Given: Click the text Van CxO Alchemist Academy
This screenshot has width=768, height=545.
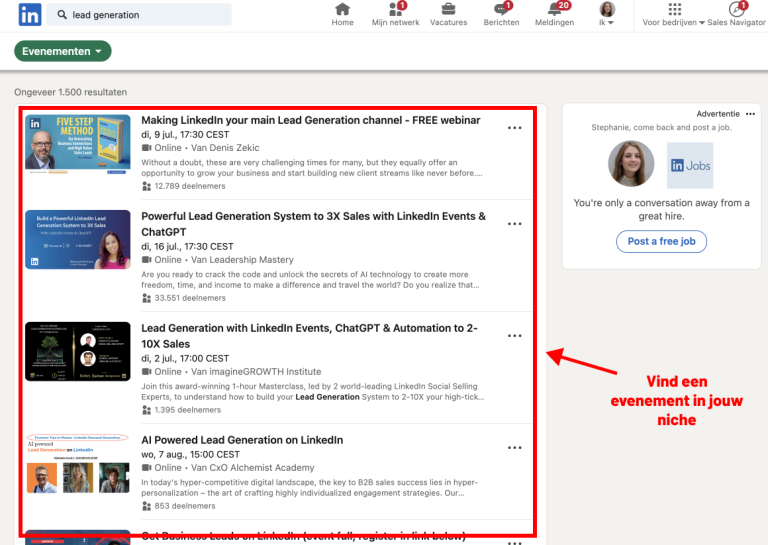Looking at the screenshot, I should (252, 468).
